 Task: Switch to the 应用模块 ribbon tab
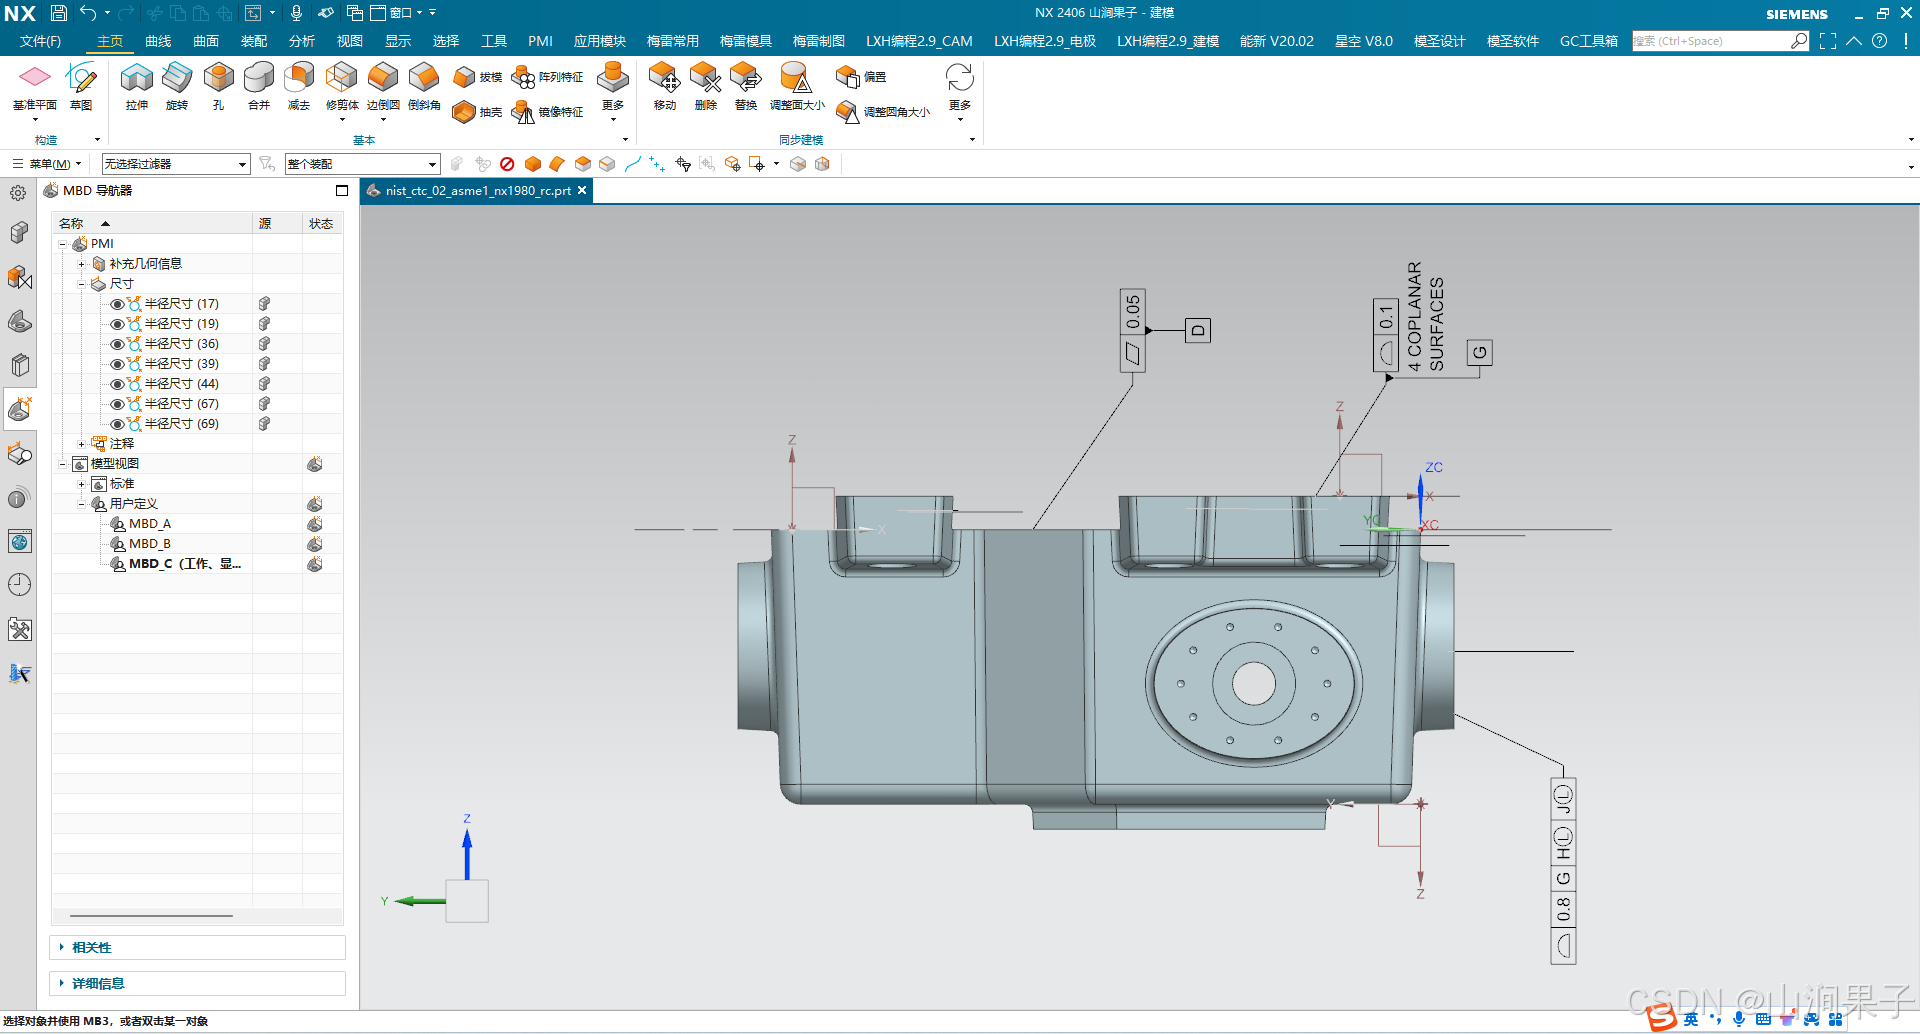click(x=600, y=41)
